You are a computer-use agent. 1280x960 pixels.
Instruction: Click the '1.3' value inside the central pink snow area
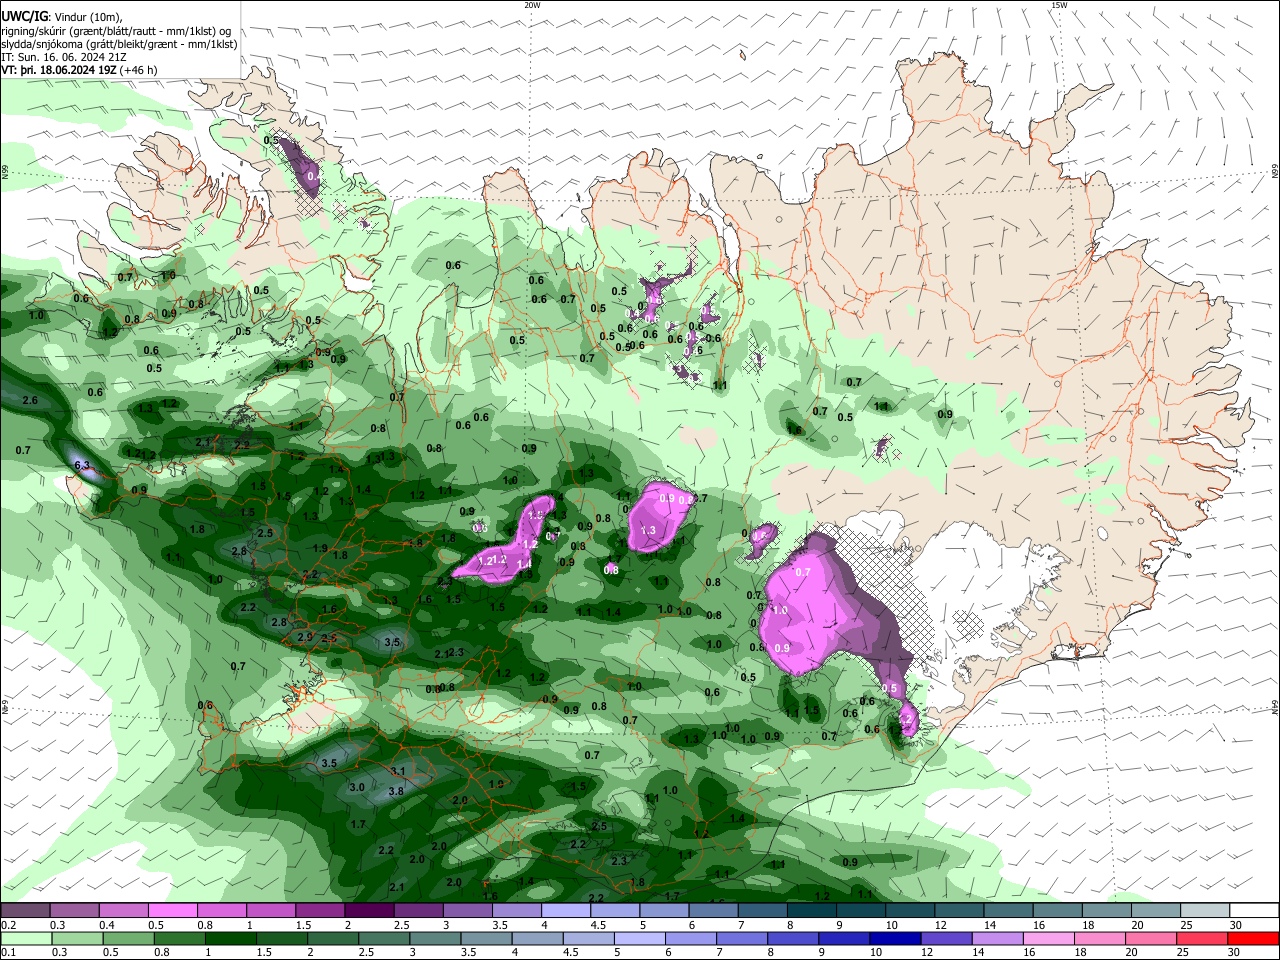pyautogui.click(x=647, y=530)
